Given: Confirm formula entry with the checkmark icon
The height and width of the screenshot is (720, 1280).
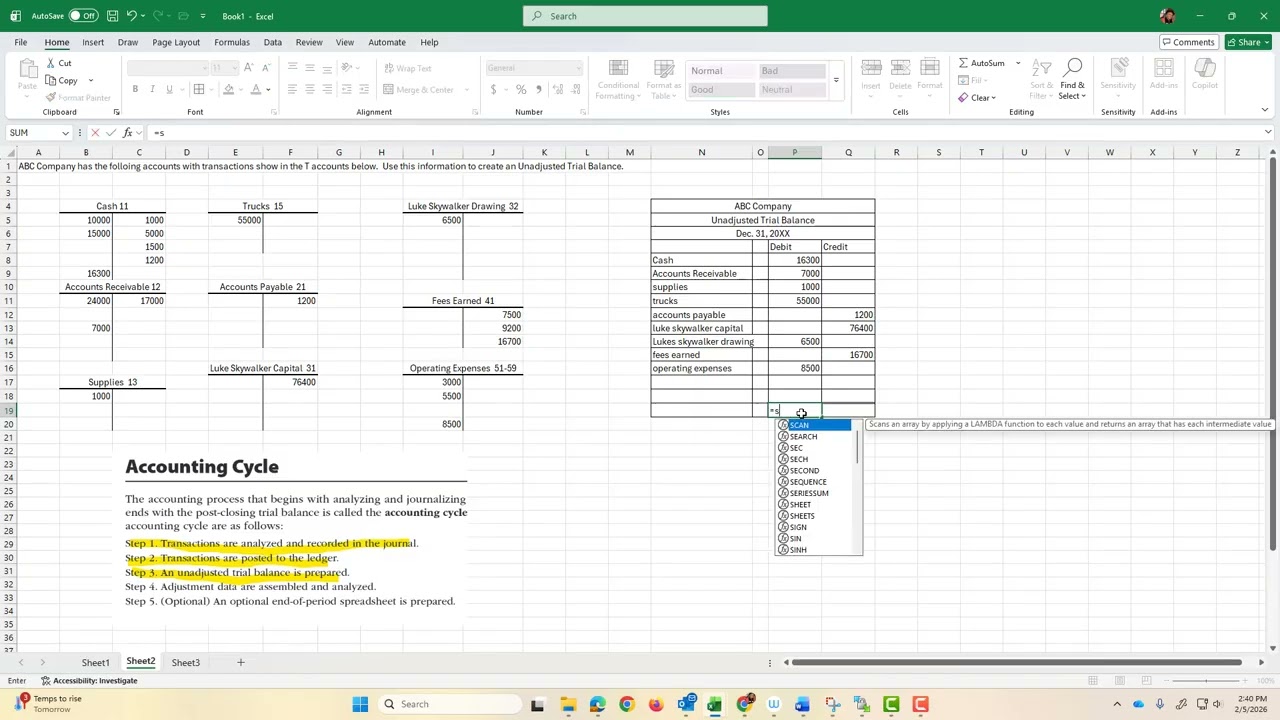Looking at the screenshot, I should click(x=111, y=133).
